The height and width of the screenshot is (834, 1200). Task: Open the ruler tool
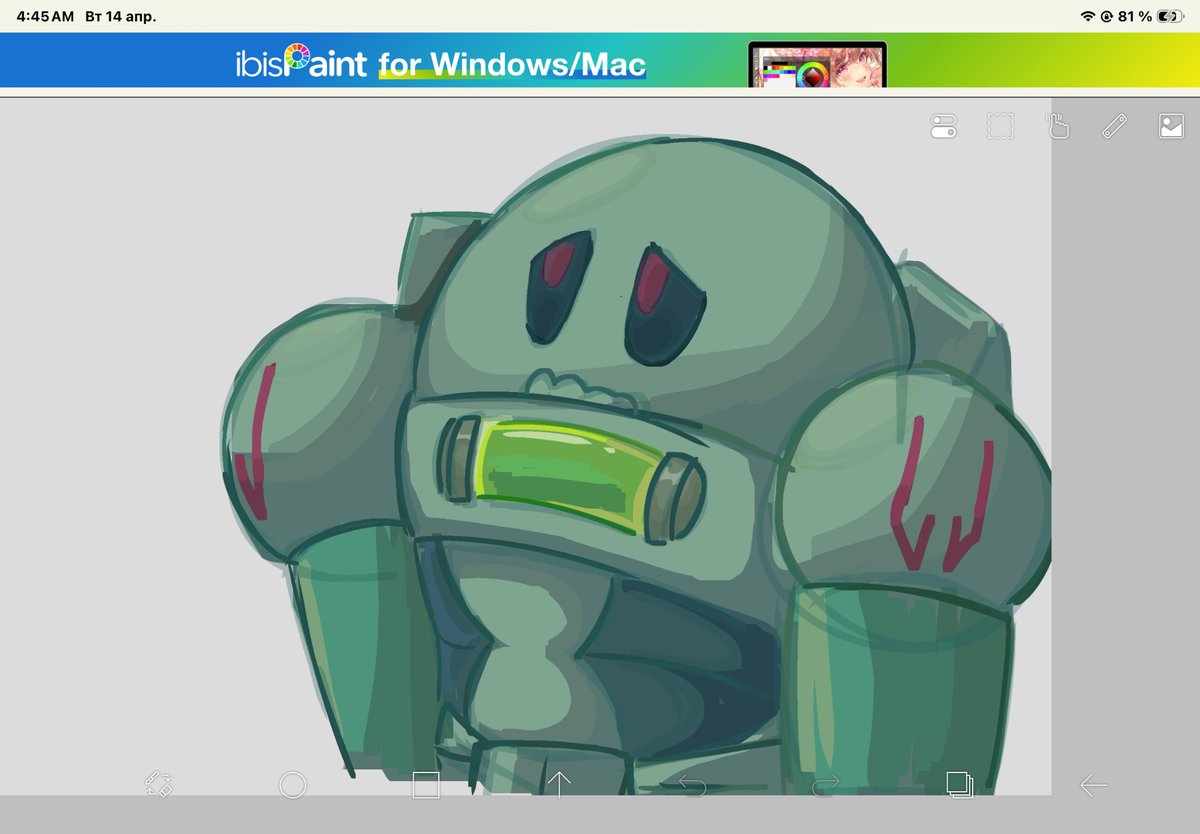tap(1114, 126)
